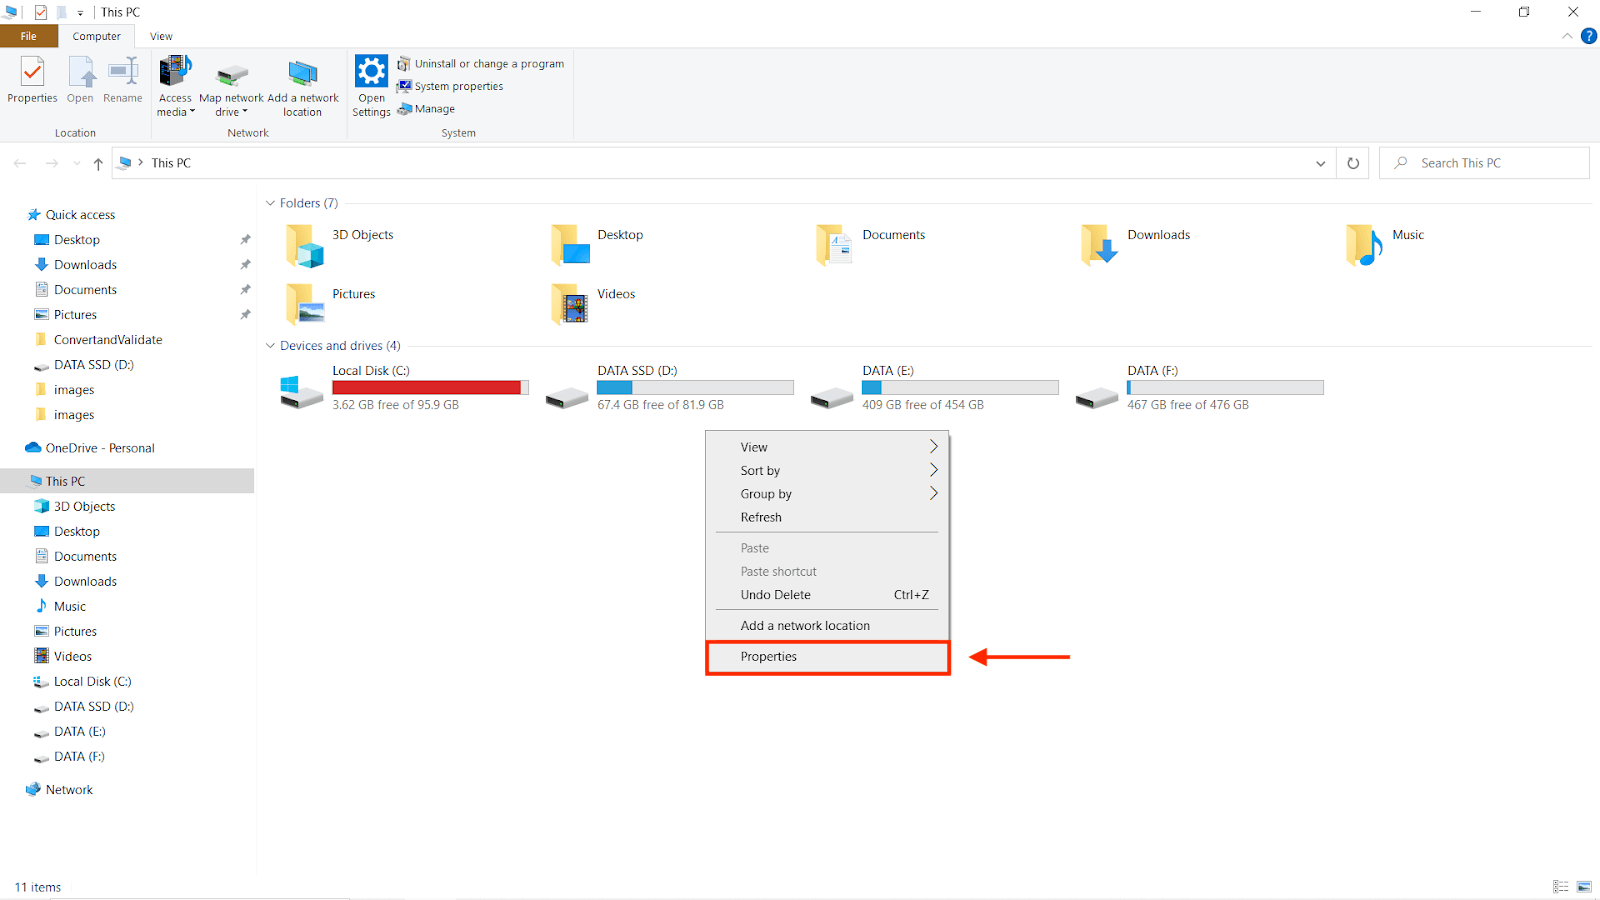
Task: Open the address bar history dropdown
Action: point(1320,162)
